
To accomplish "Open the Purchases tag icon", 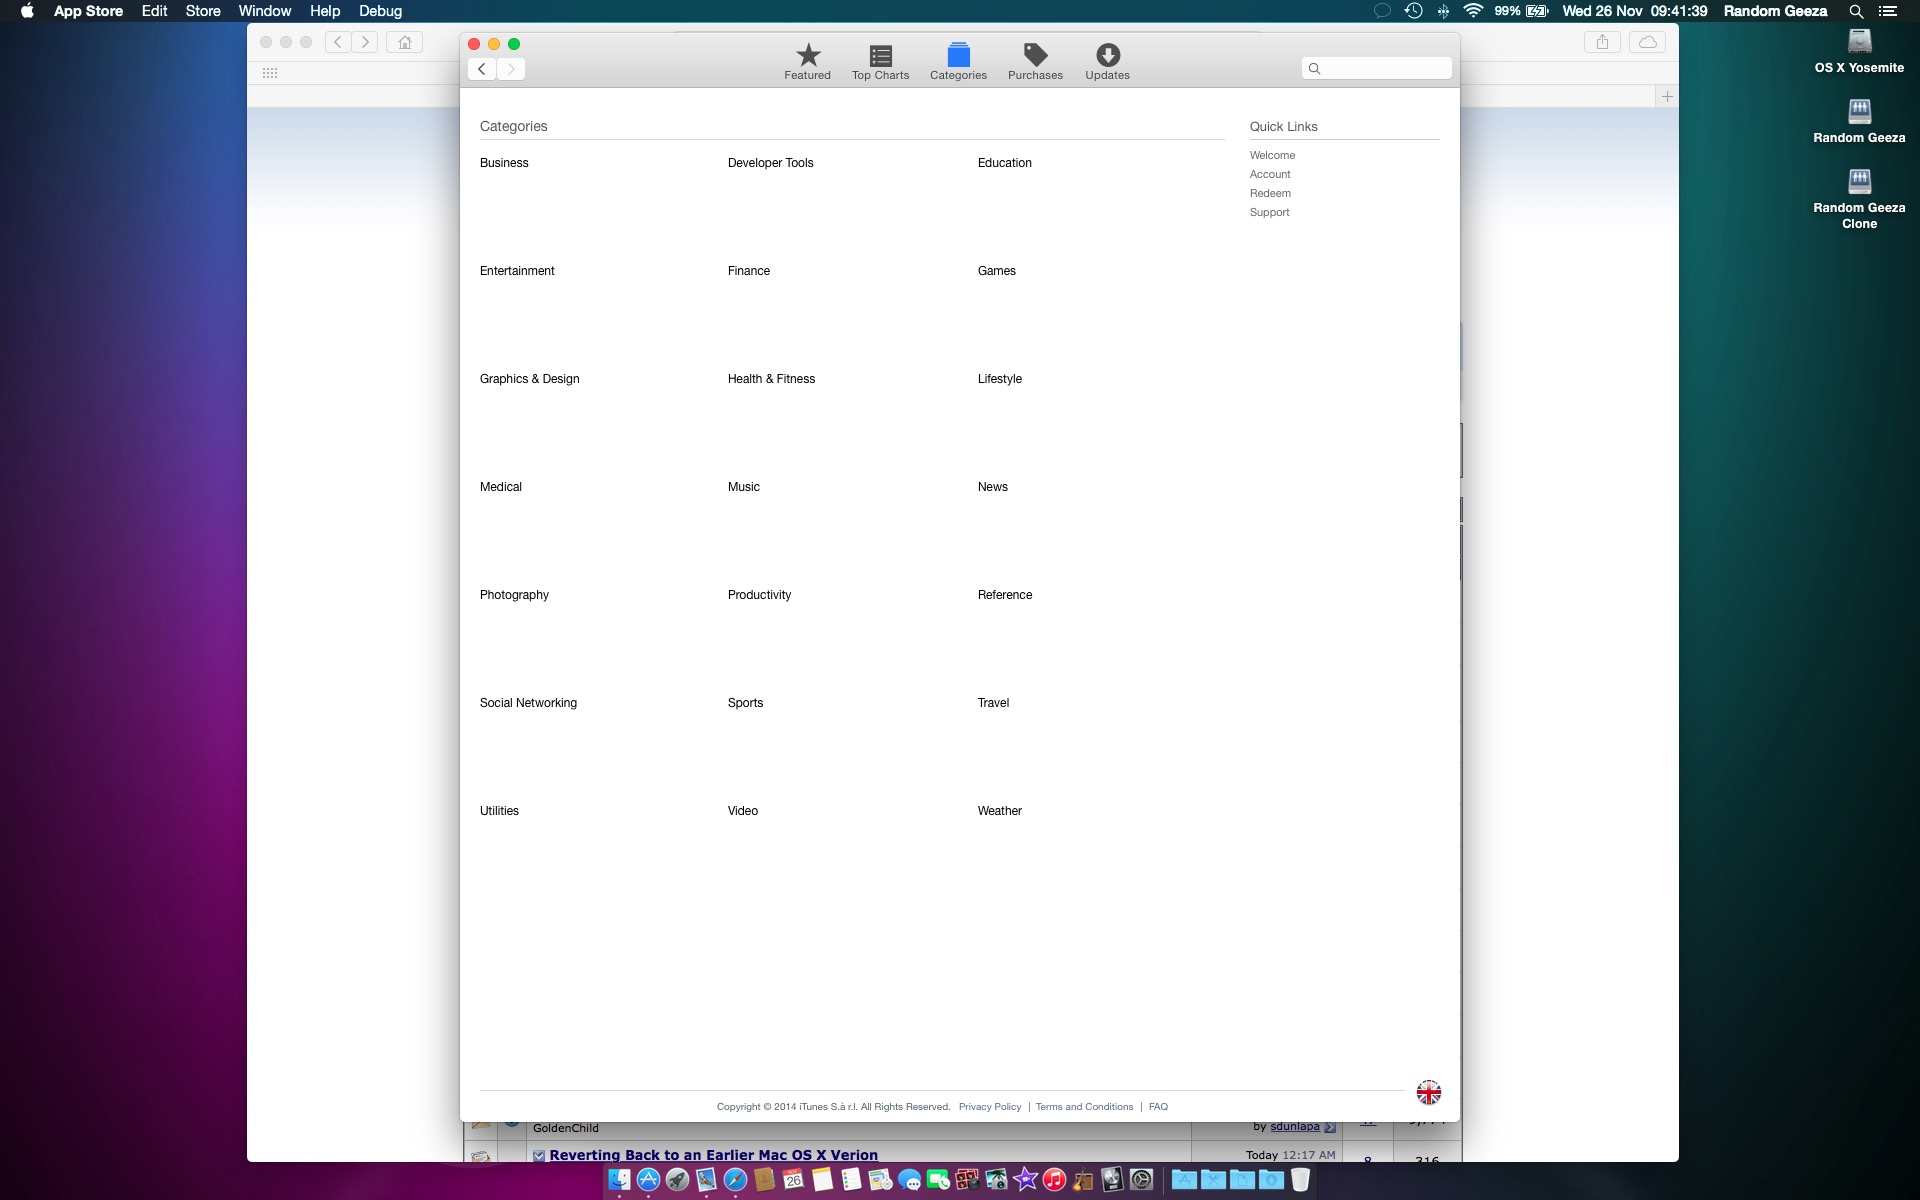I will (1035, 62).
